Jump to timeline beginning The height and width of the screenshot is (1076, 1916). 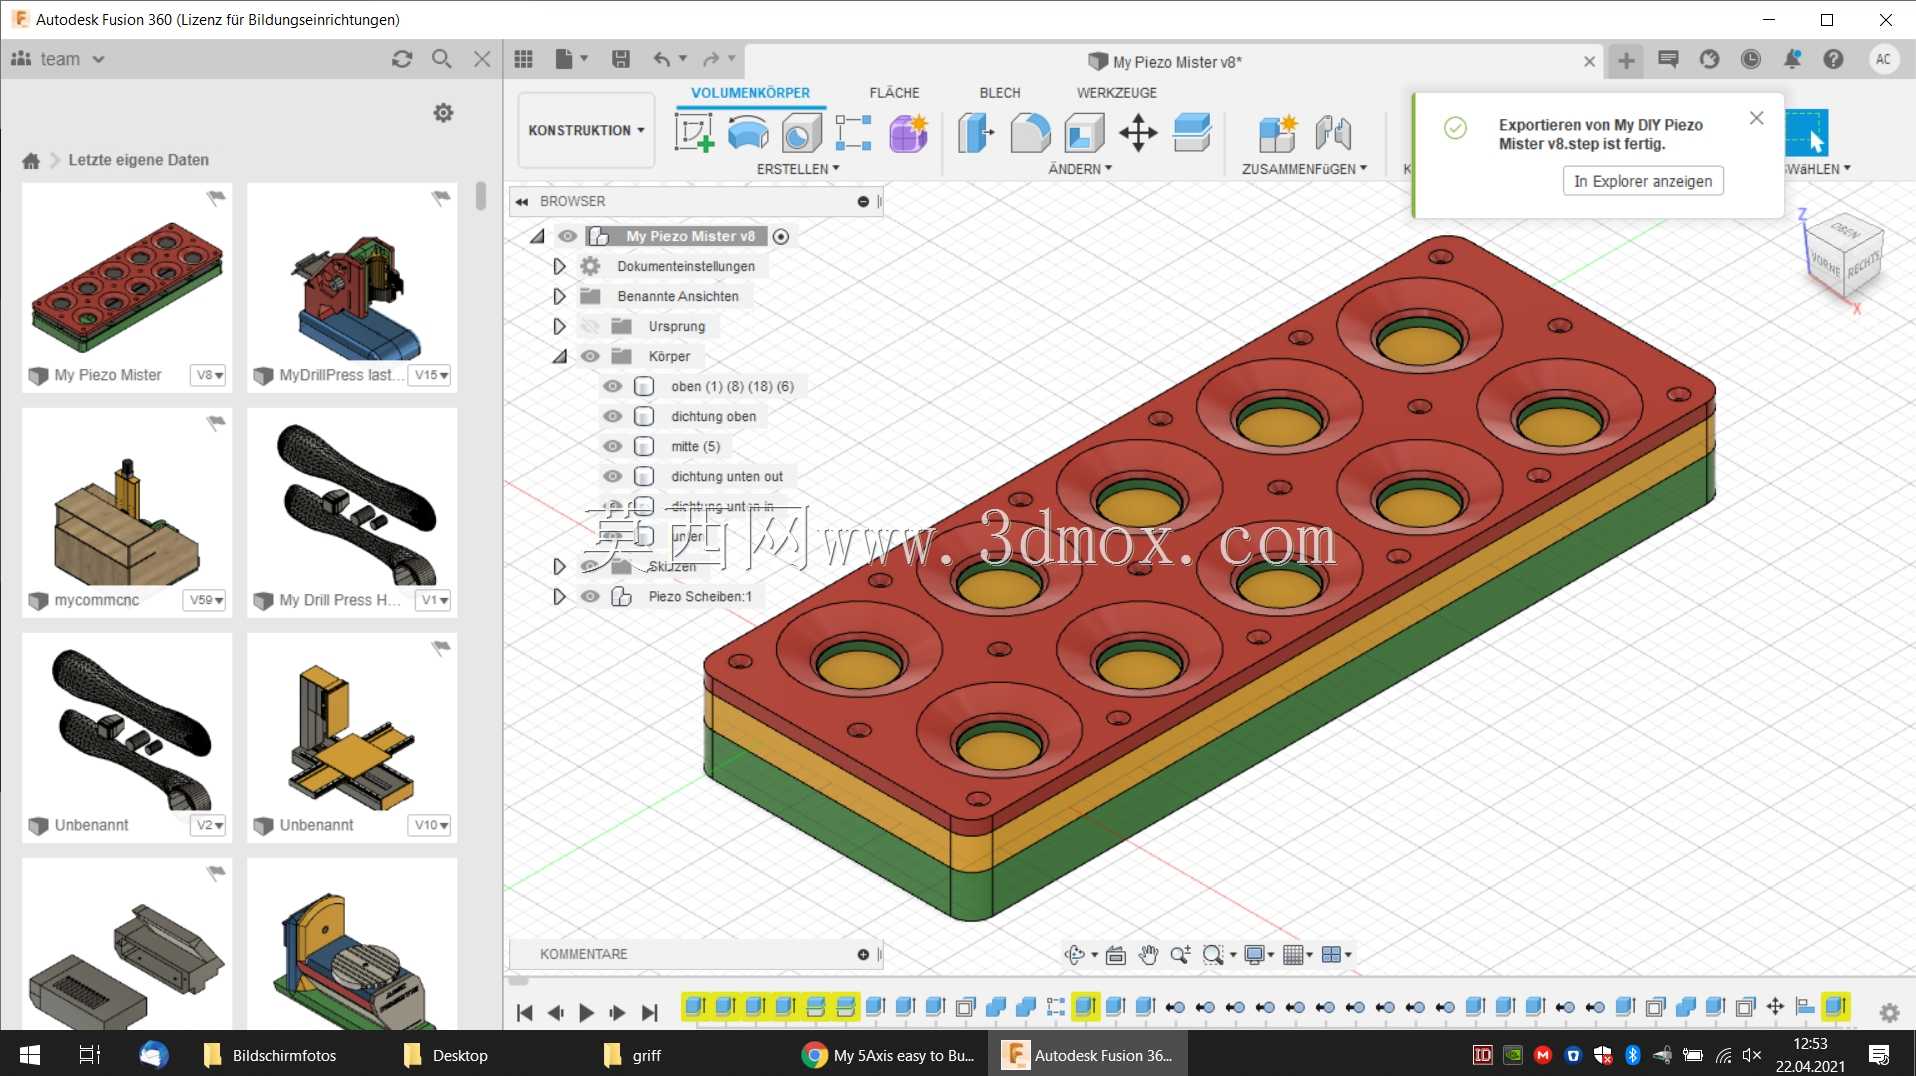click(x=524, y=1012)
